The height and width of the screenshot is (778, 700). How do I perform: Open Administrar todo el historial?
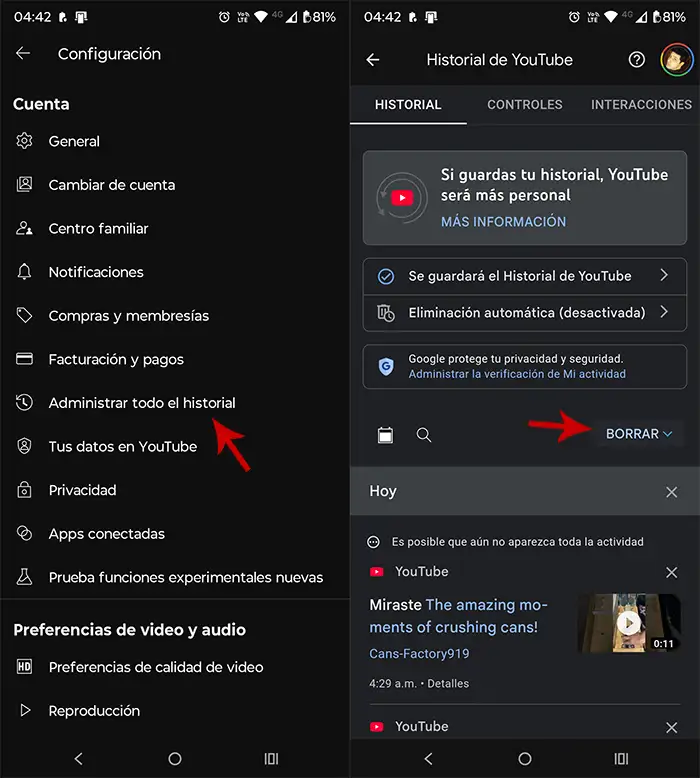pos(142,403)
